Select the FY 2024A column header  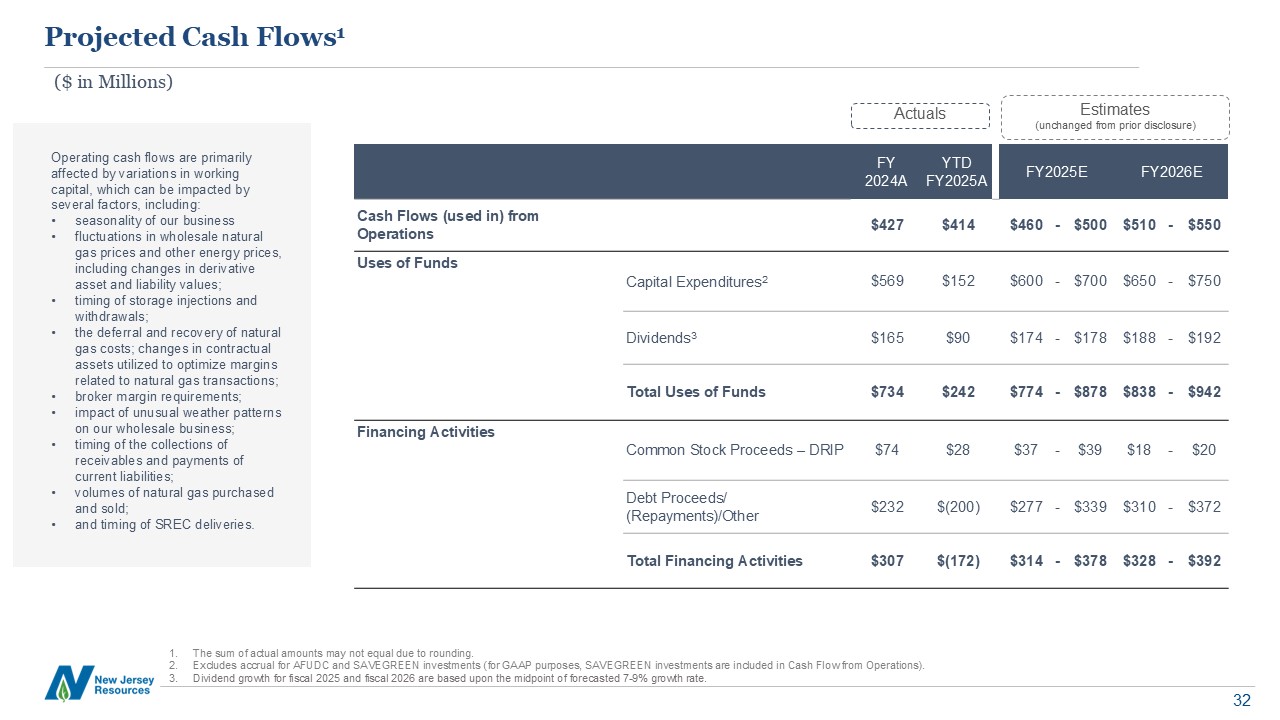(886, 171)
